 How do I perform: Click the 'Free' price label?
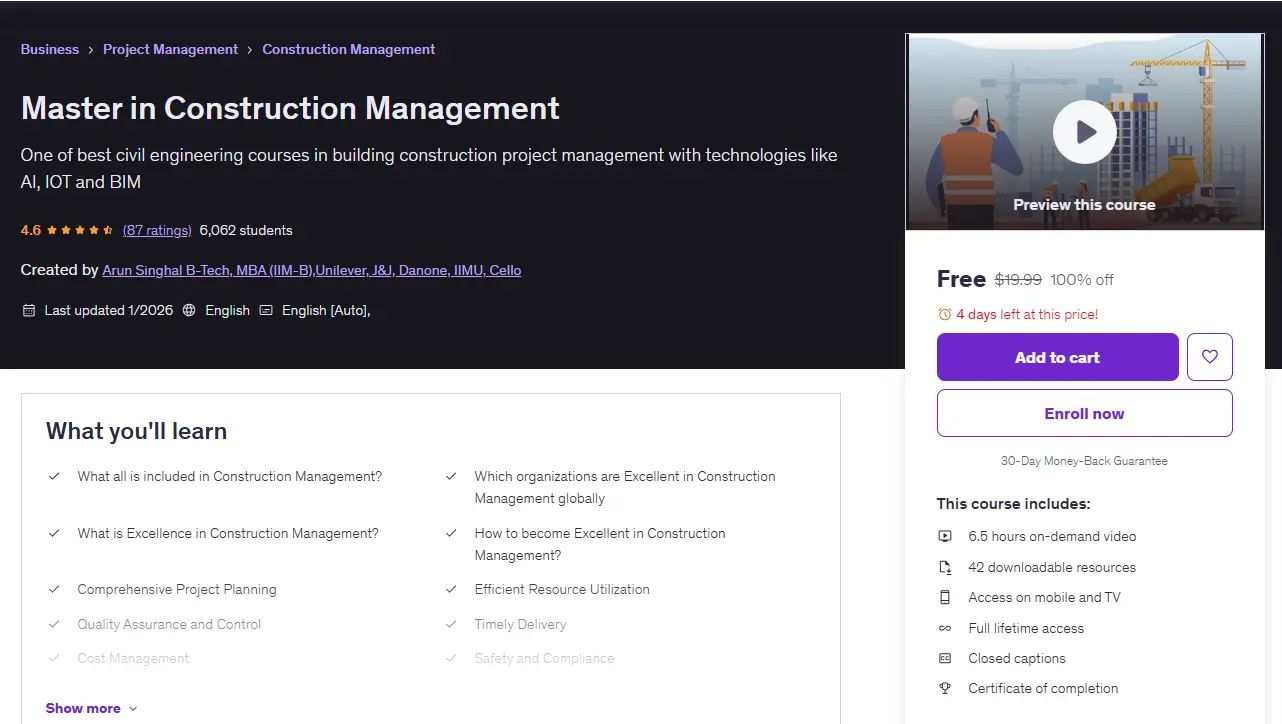(961, 279)
